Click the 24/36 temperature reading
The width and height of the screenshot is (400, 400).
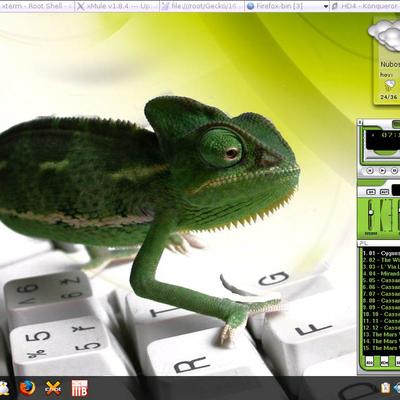tap(389, 97)
